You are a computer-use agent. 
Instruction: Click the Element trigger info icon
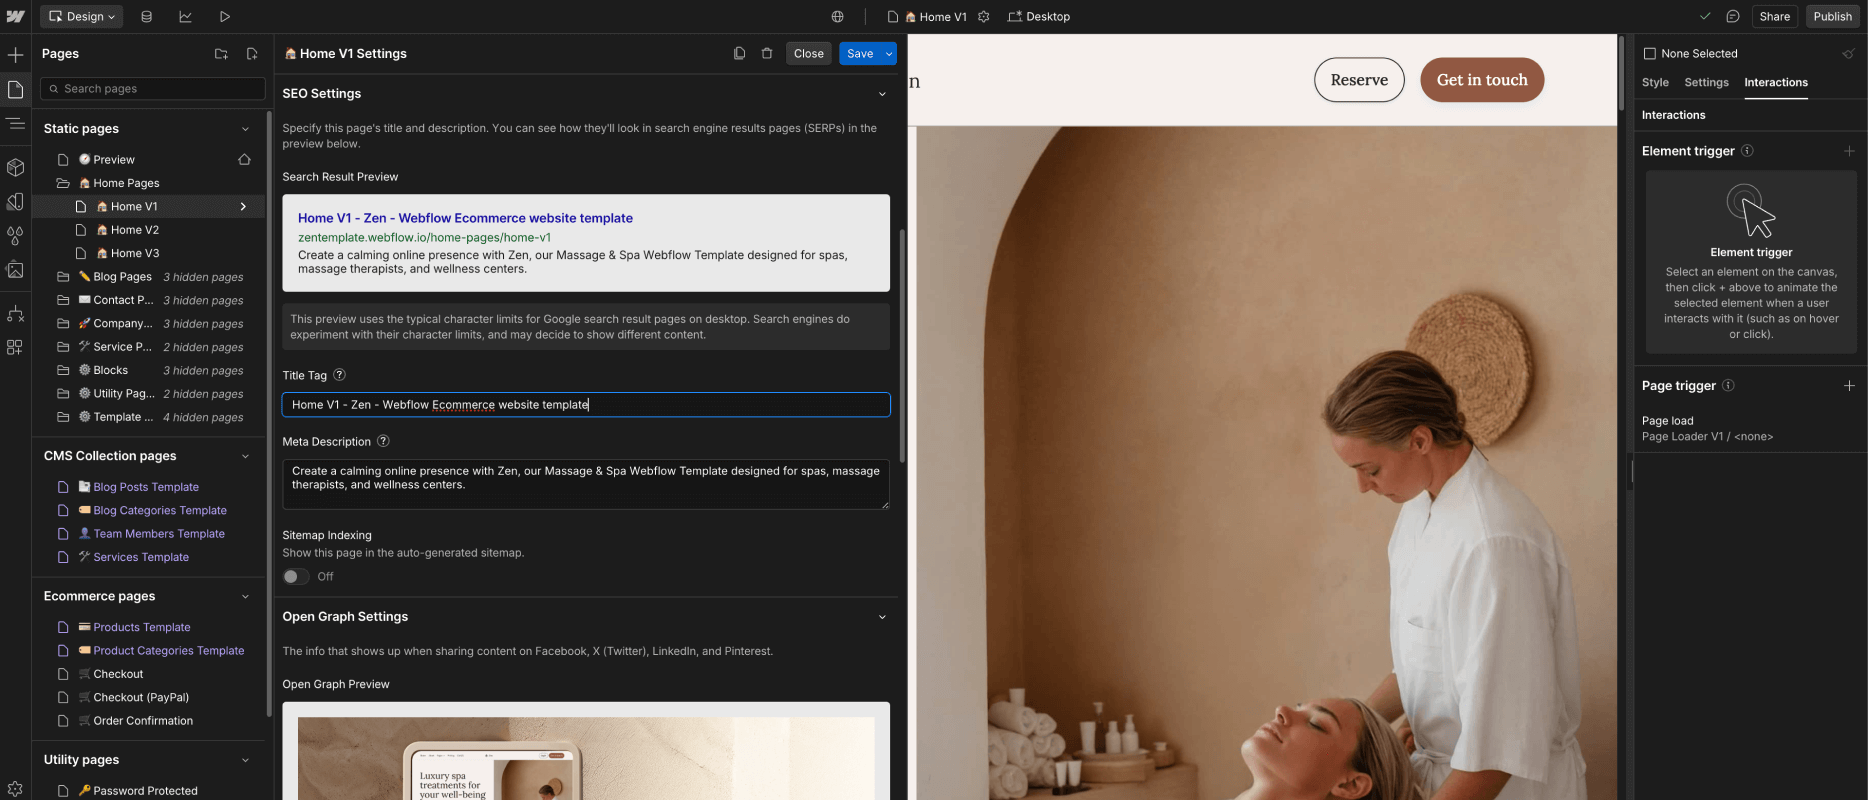point(1747,151)
